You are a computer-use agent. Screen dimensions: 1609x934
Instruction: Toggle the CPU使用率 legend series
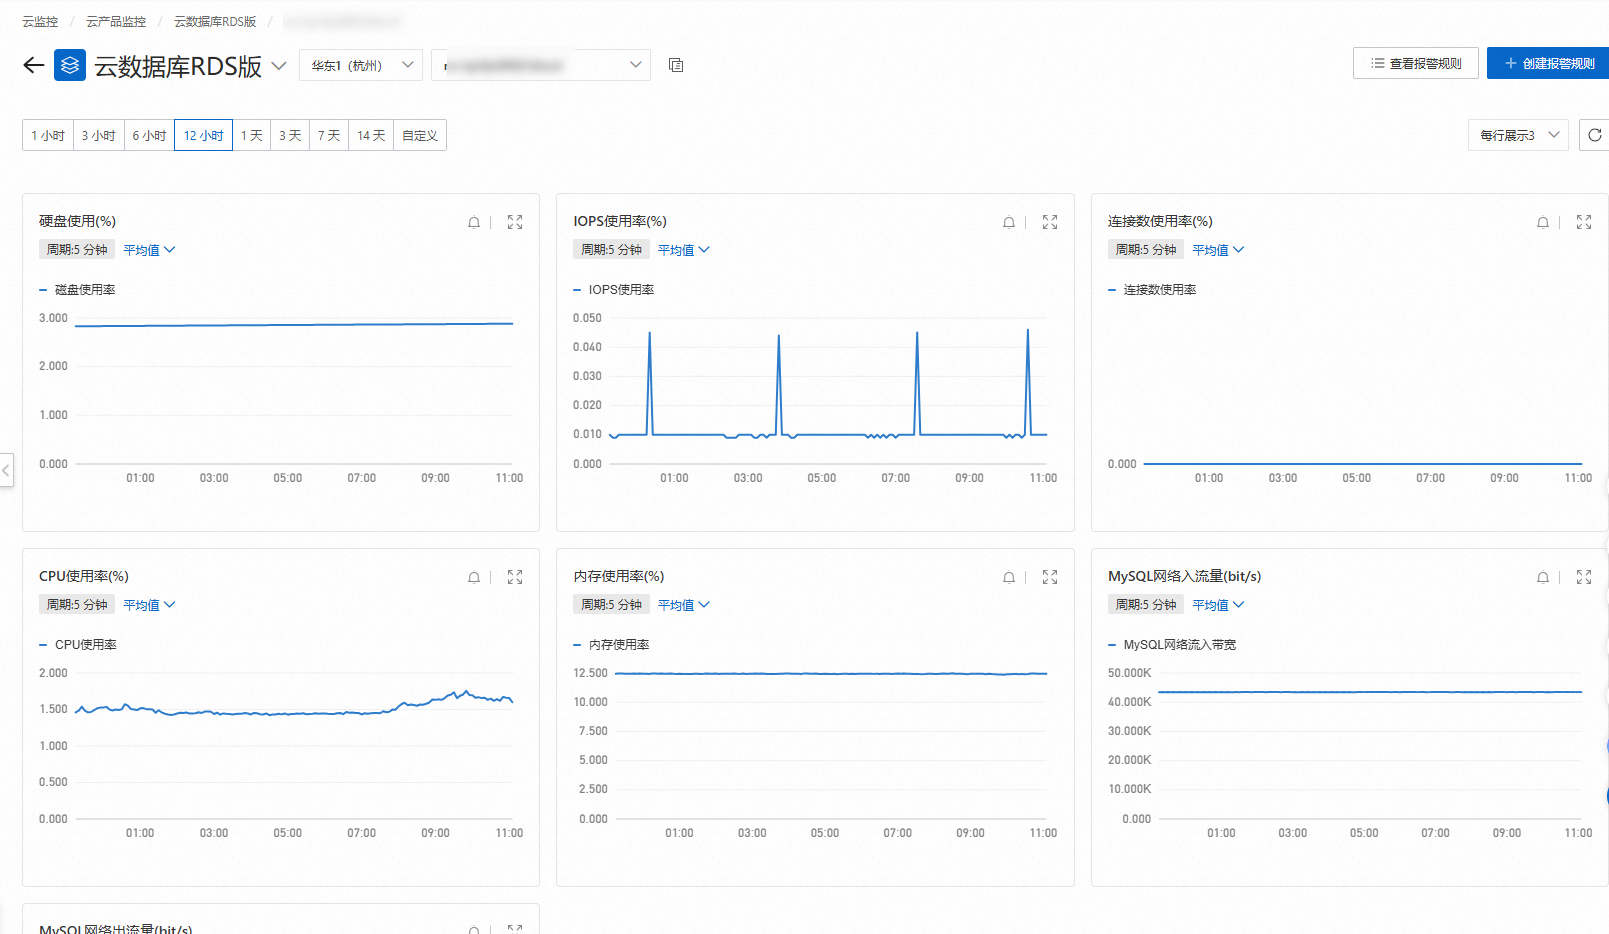coord(78,645)
